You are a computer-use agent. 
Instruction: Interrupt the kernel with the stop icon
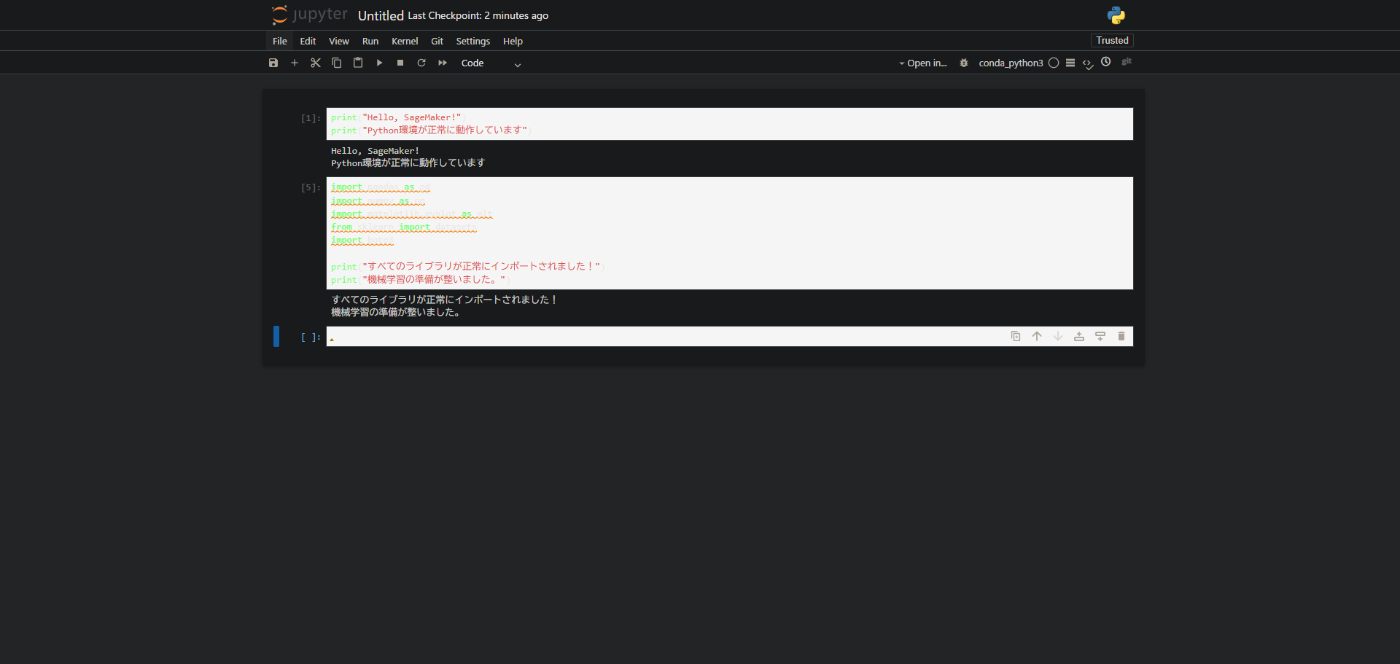tap(400, 63)
